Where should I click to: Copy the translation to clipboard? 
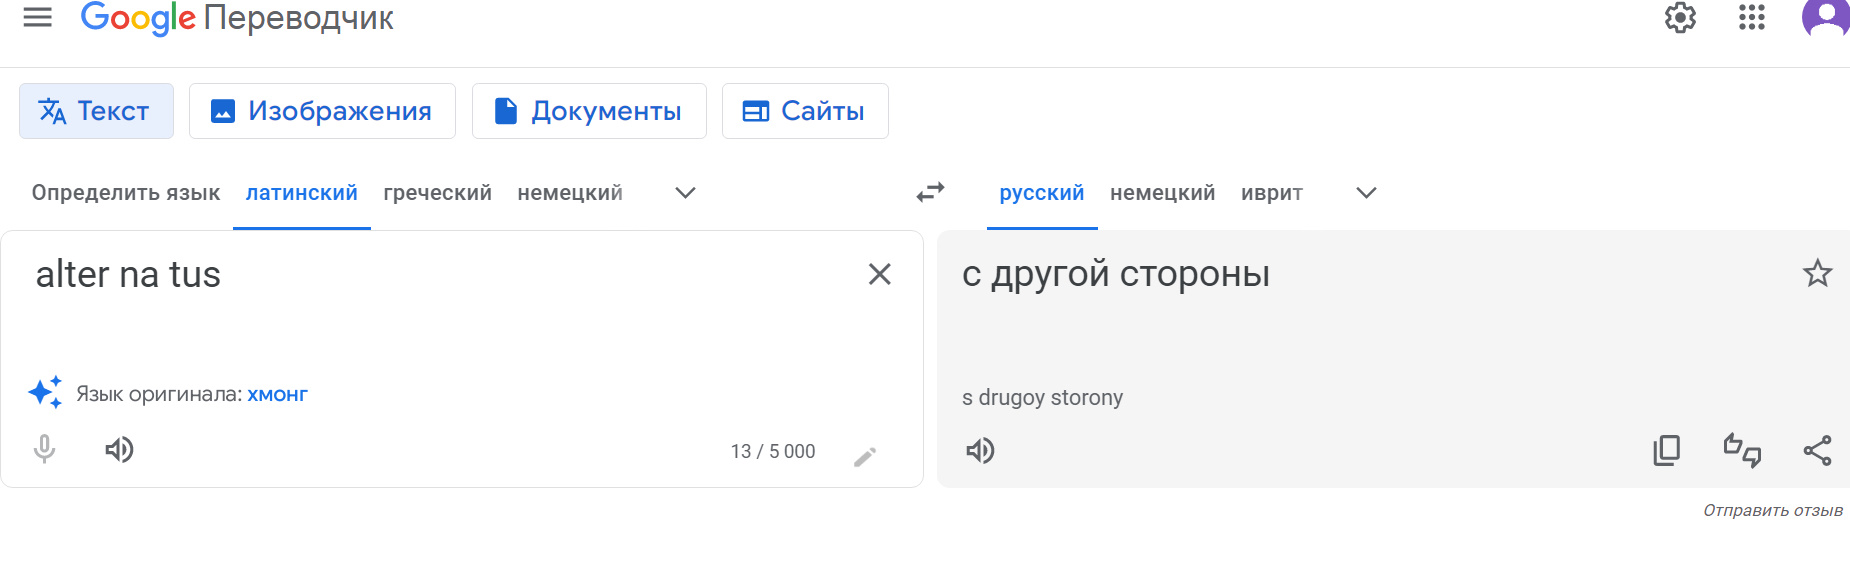point(1666,451)
